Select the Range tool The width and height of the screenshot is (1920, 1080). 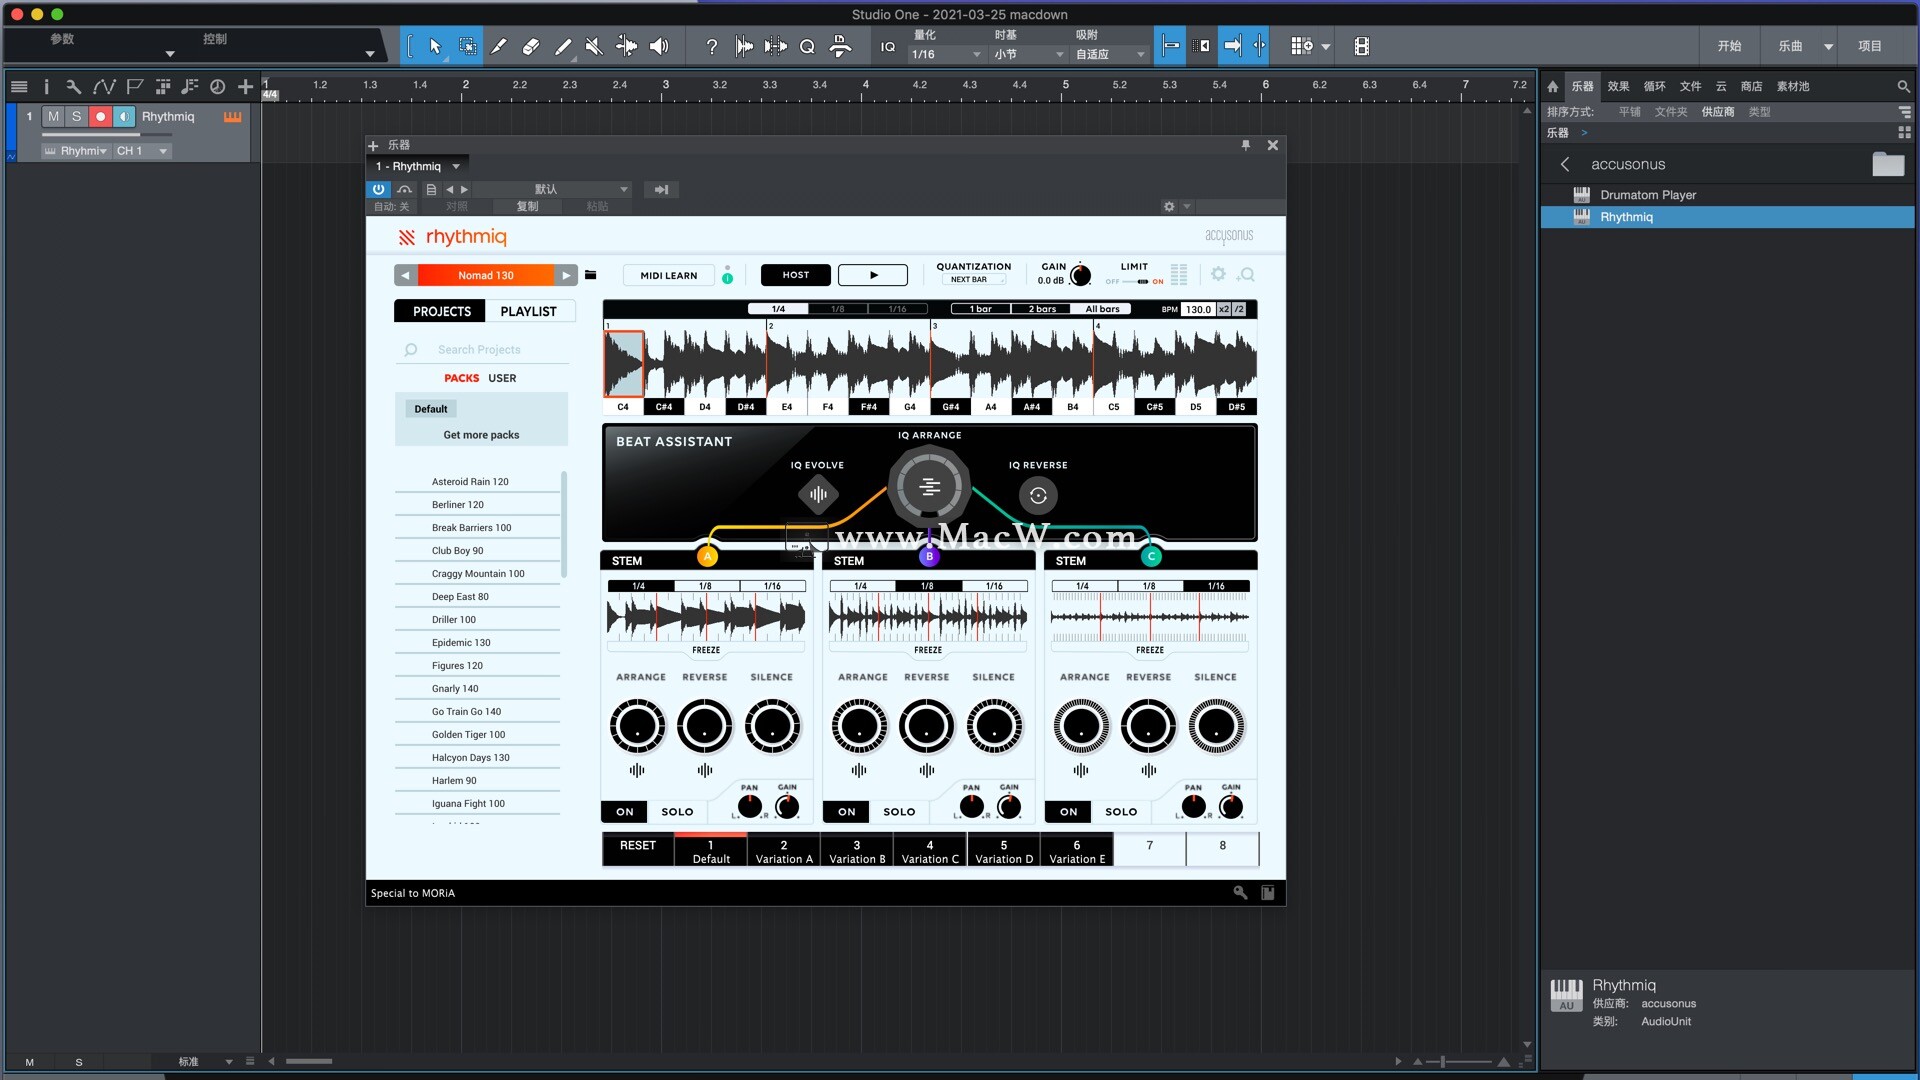[x=467, y=46]
